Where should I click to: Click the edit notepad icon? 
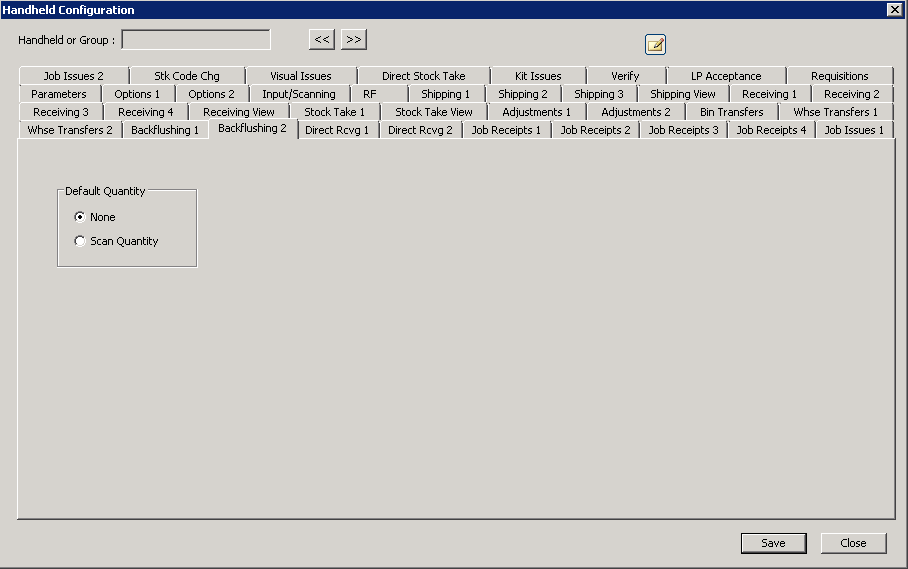tap(655, 44)
